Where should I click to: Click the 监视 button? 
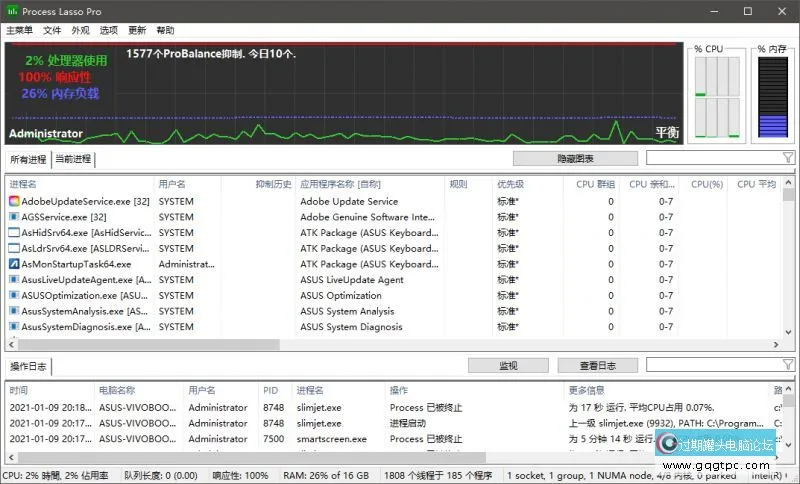click(508, 365)
